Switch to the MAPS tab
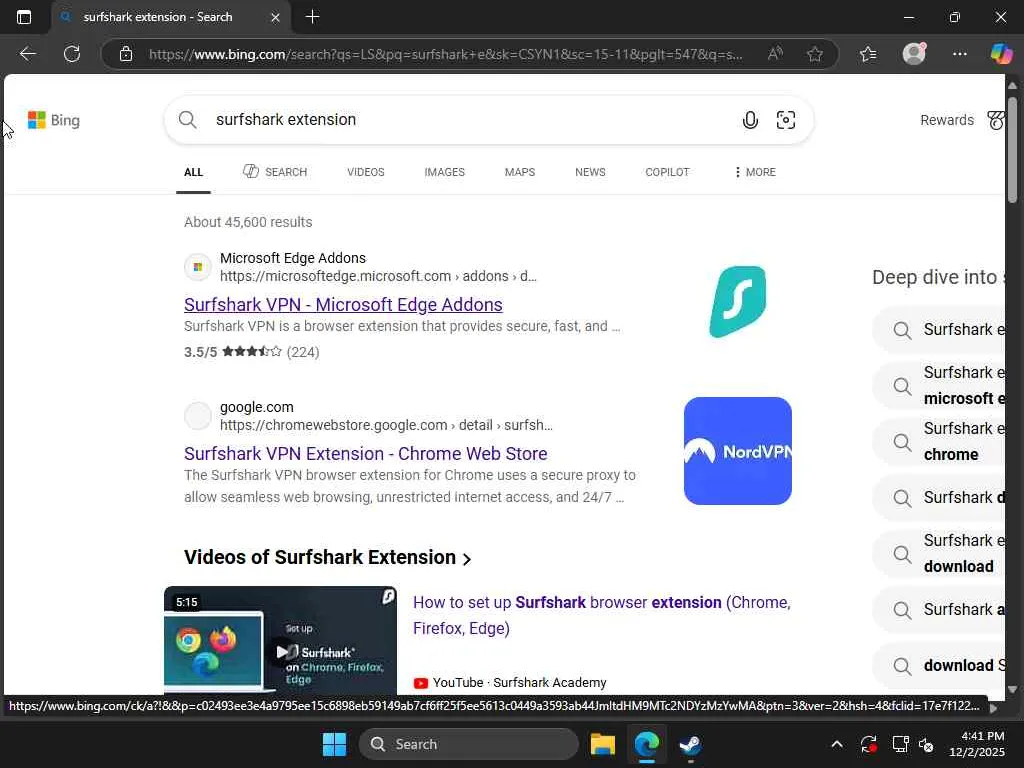Viewport: 1024px width, 768px height. [520, 172]
